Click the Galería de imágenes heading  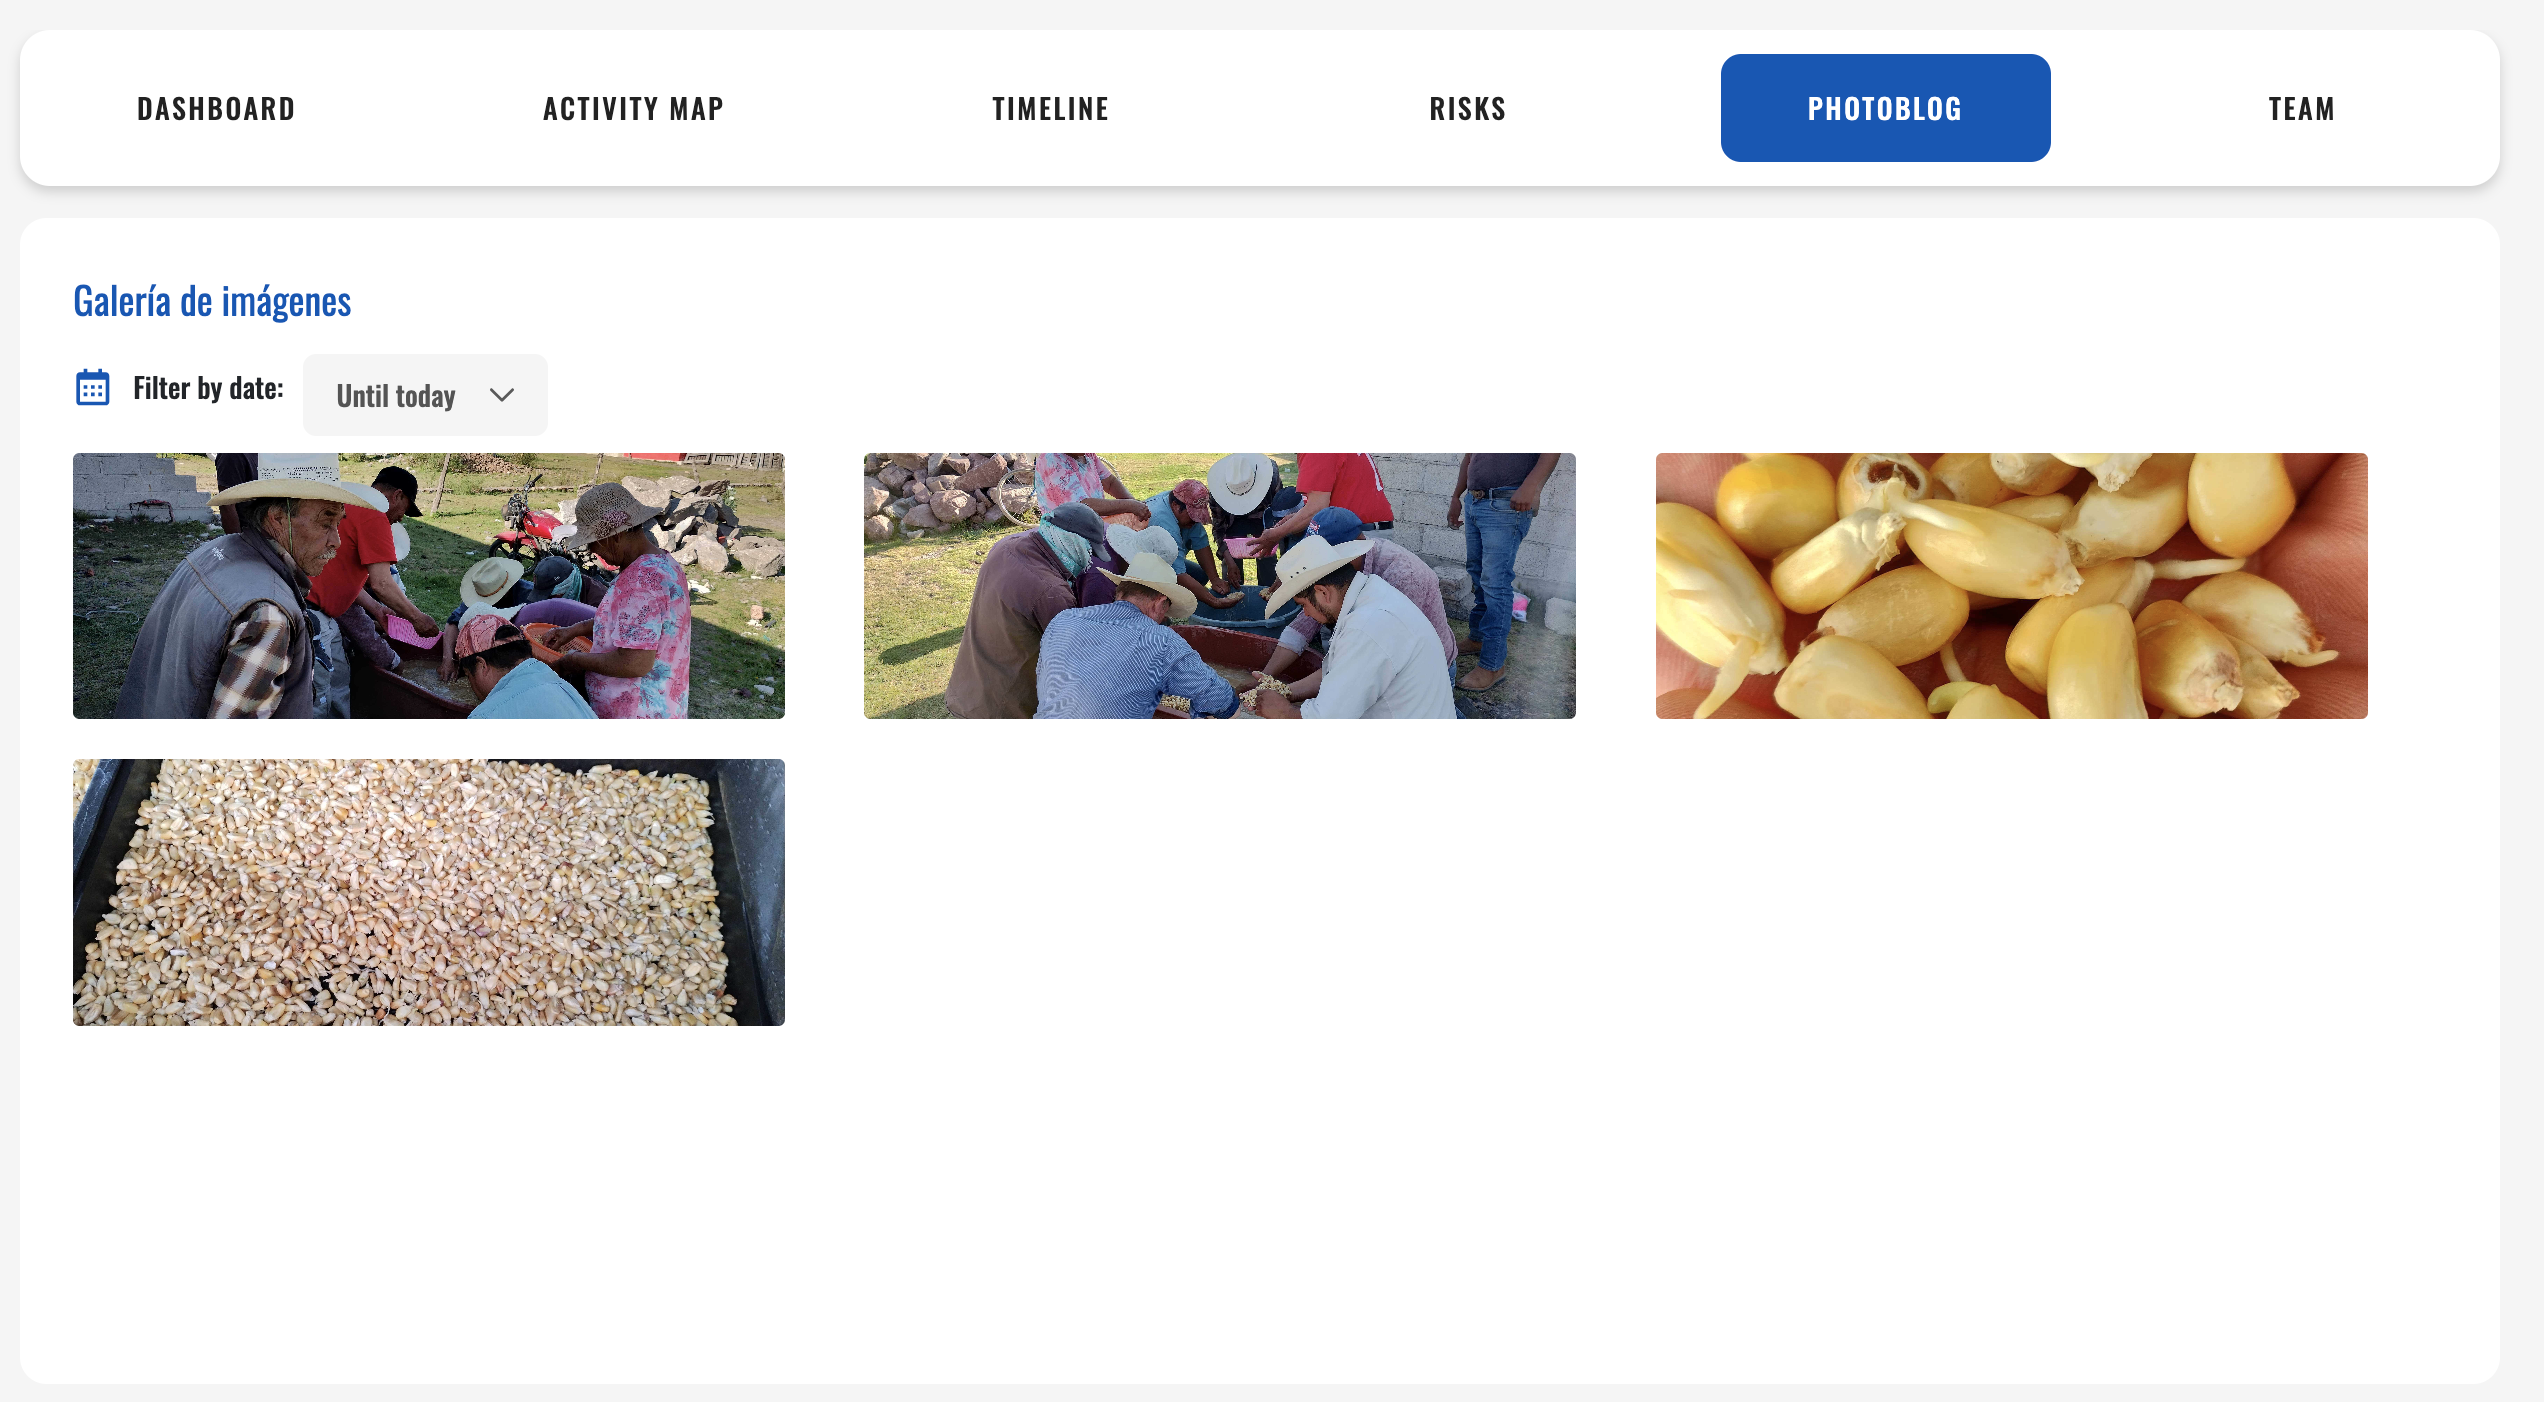tap(212, 301)
